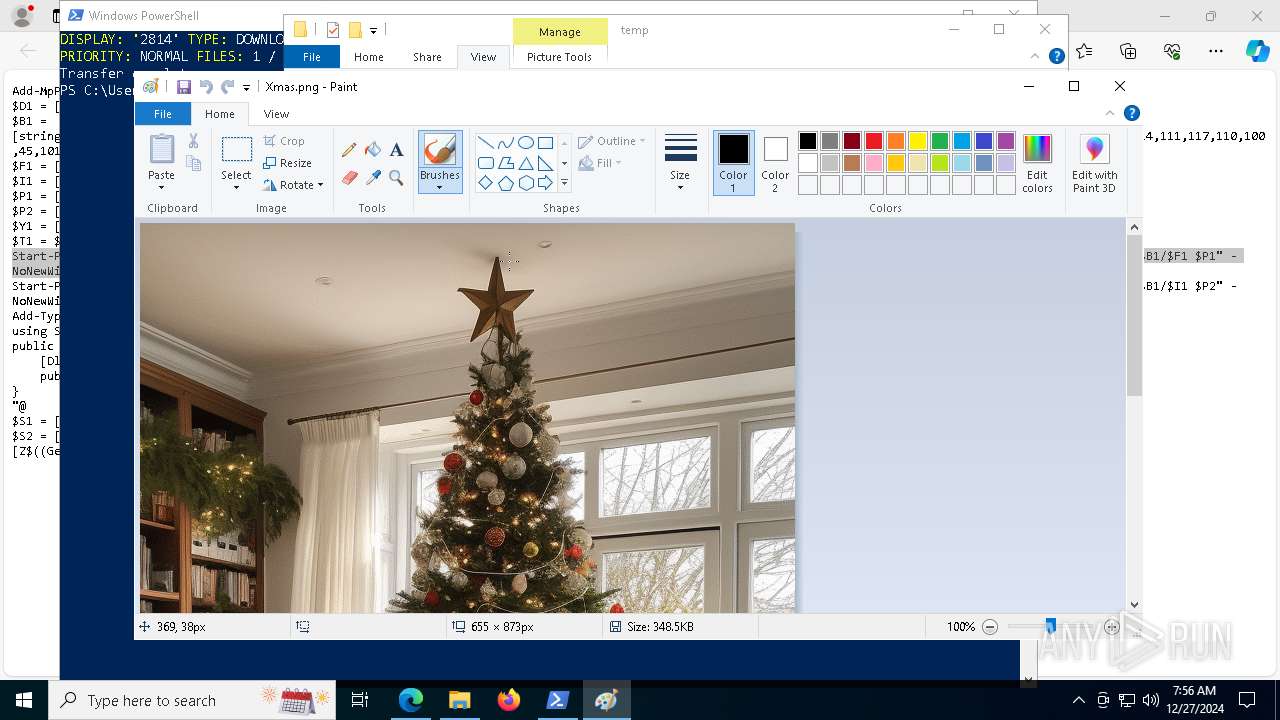Click Undo in Paint quick access toolbar

206,87
